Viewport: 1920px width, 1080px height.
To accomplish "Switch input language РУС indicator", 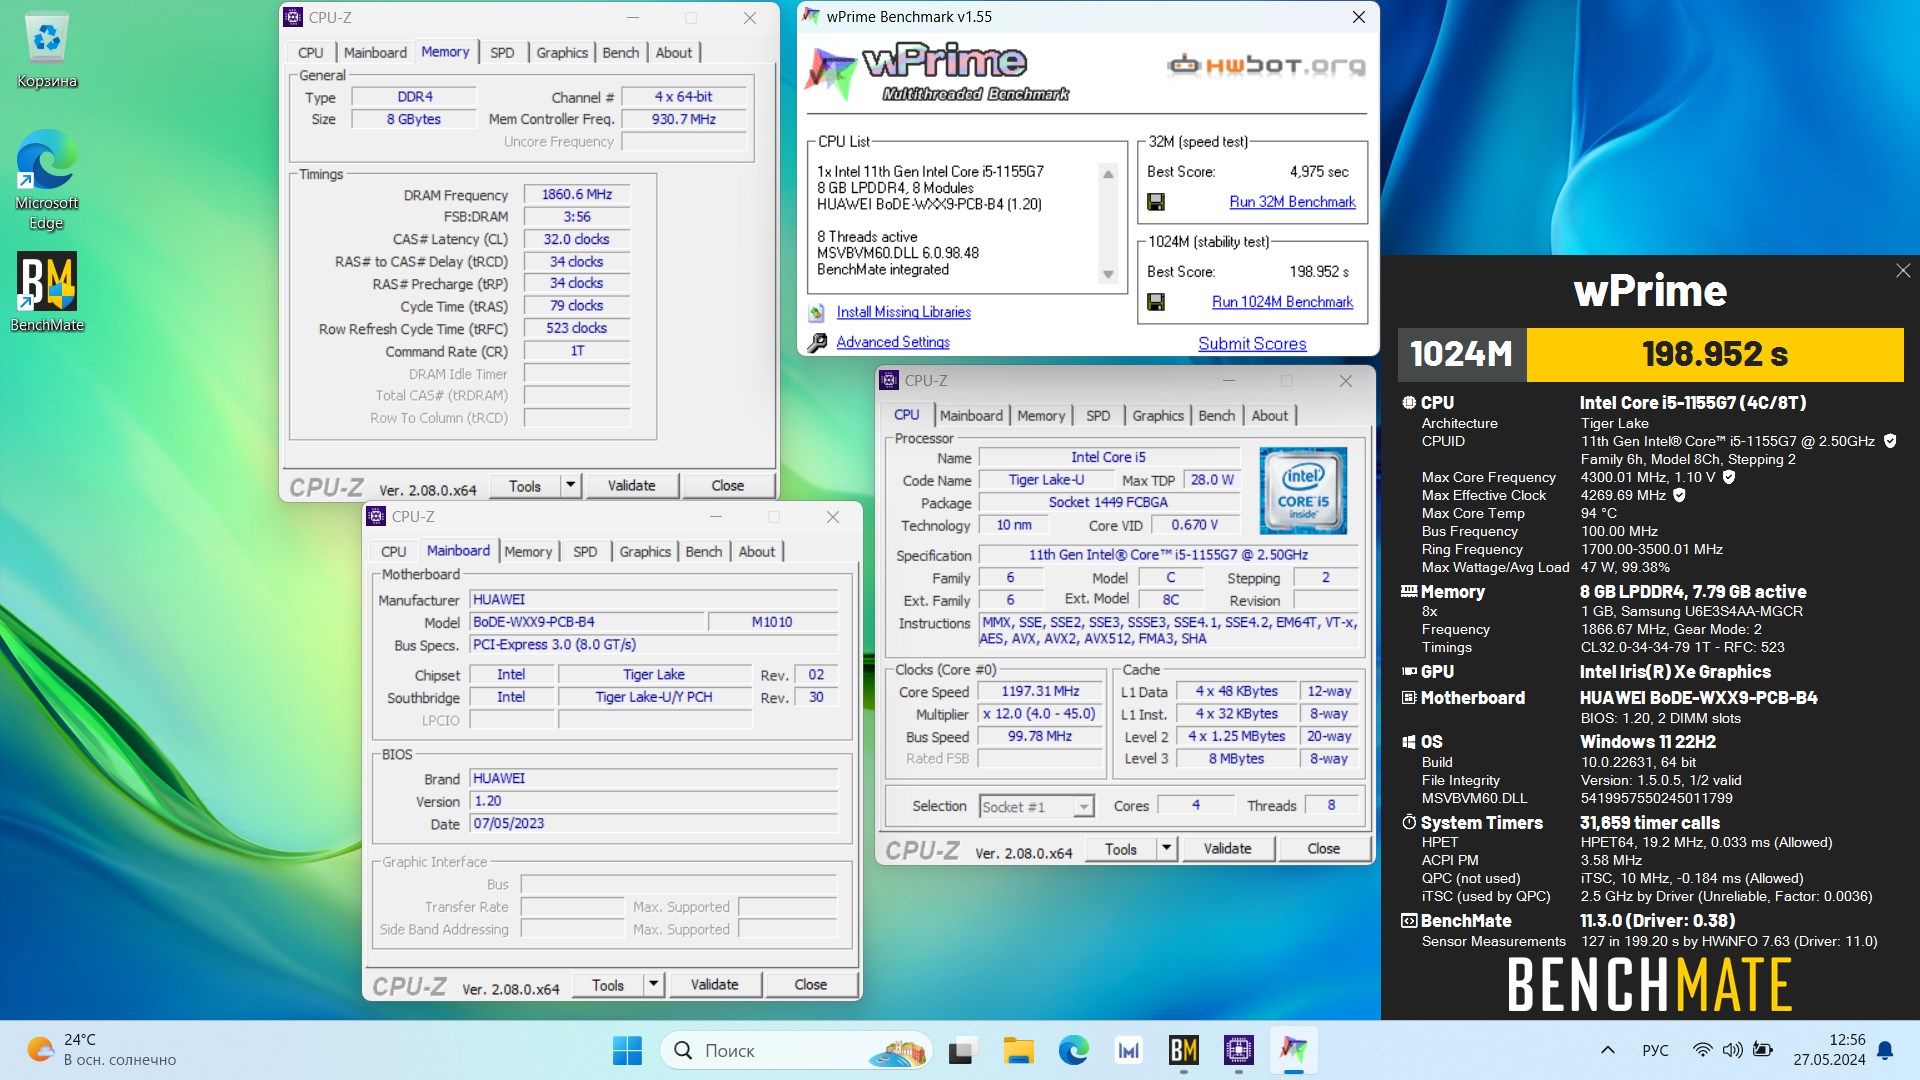I will pos(1655,1050).
